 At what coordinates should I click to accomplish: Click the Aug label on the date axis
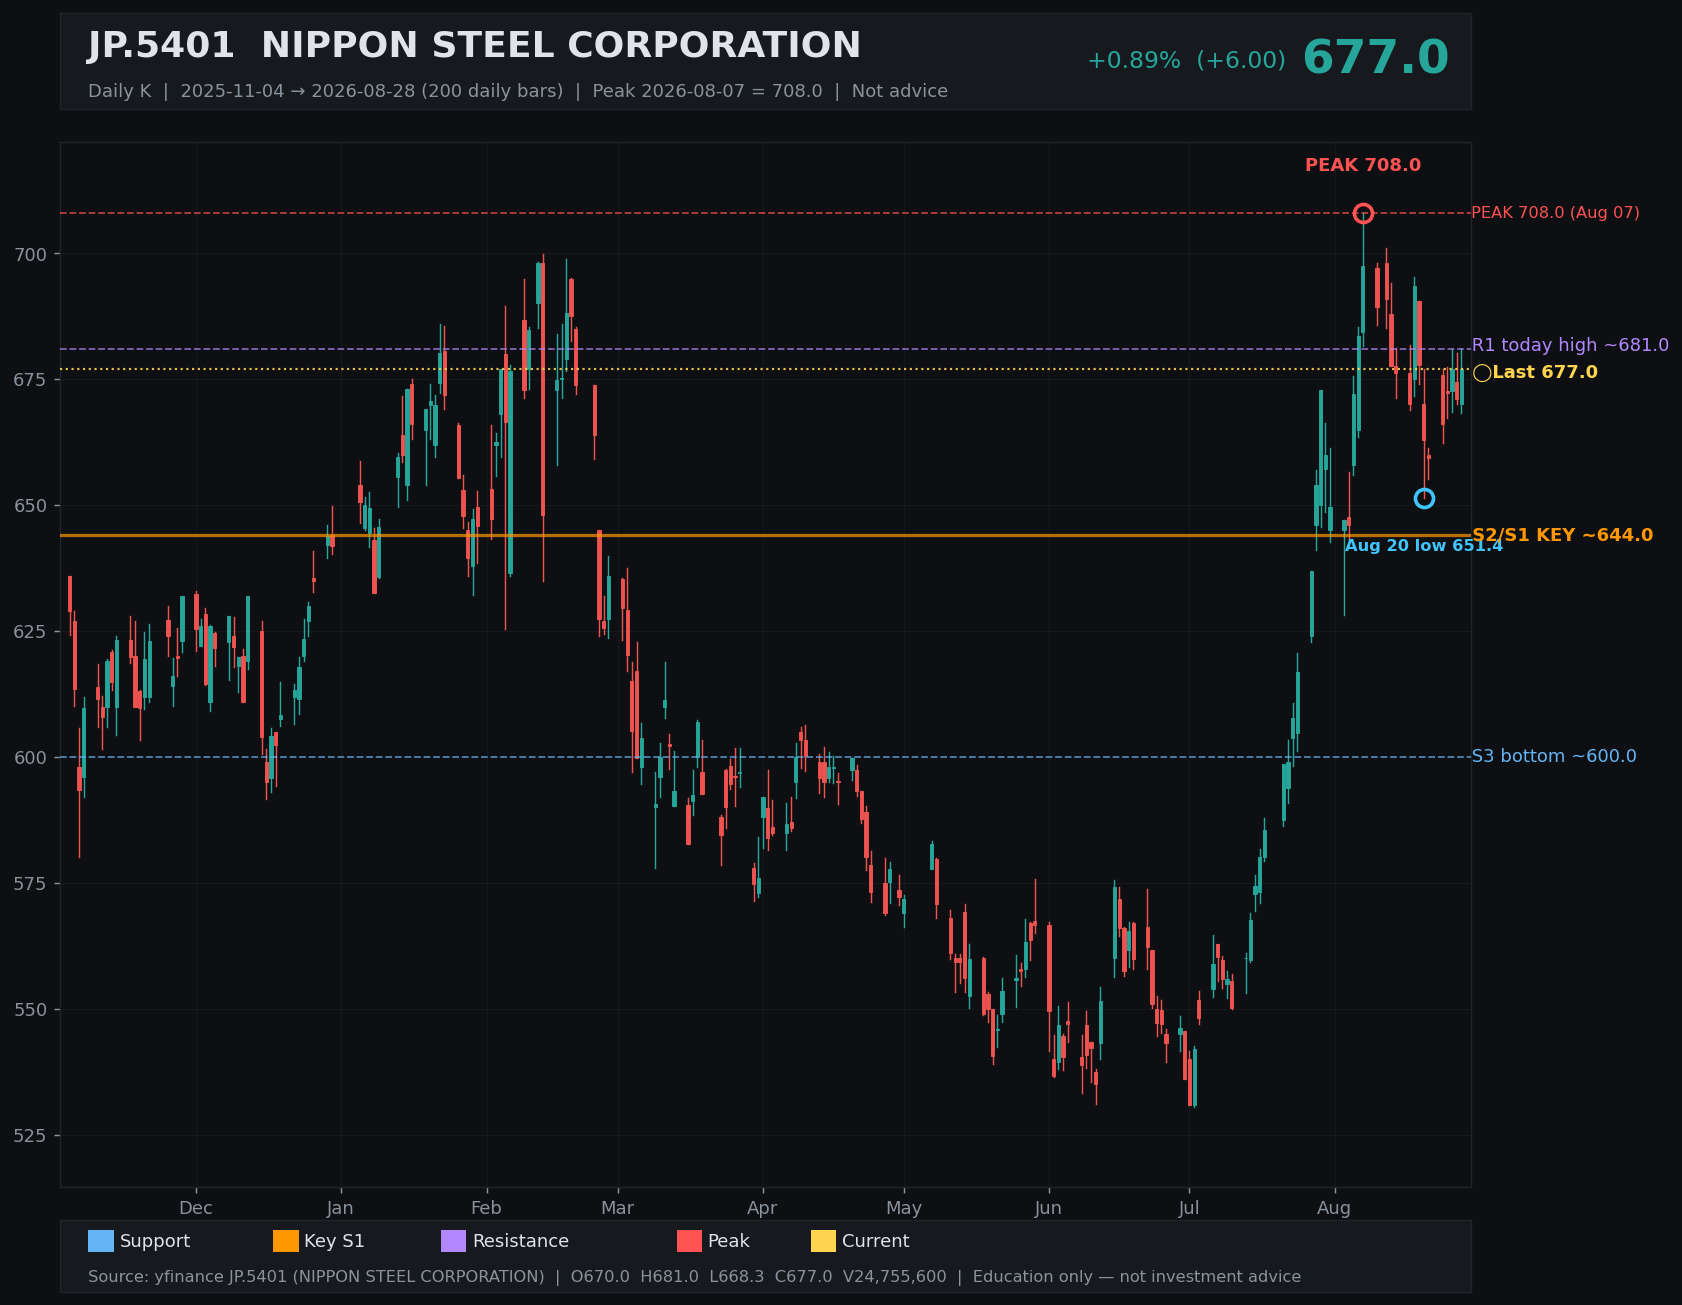[x=1334, y=1208]
